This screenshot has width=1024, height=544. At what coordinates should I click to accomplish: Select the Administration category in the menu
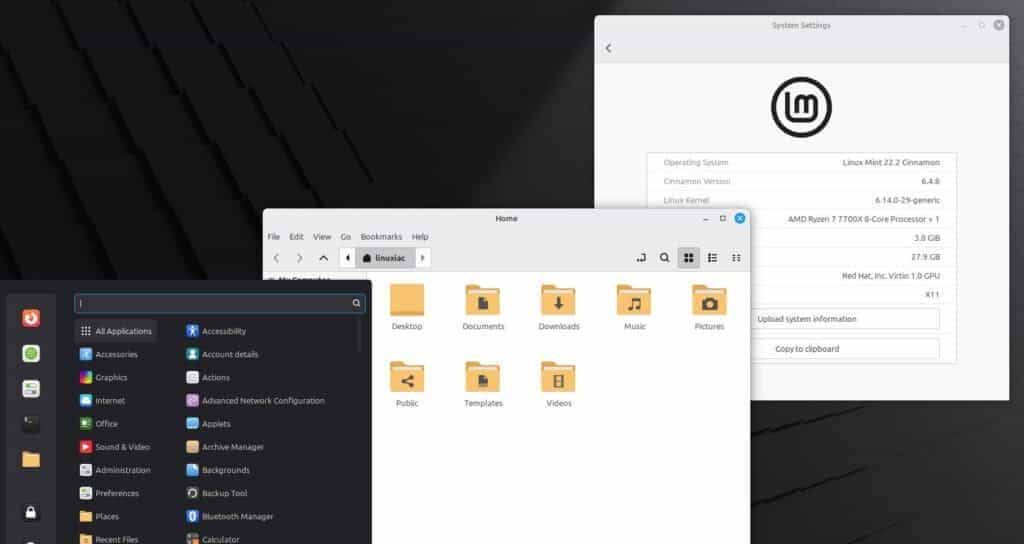click(x=116, y=470)
